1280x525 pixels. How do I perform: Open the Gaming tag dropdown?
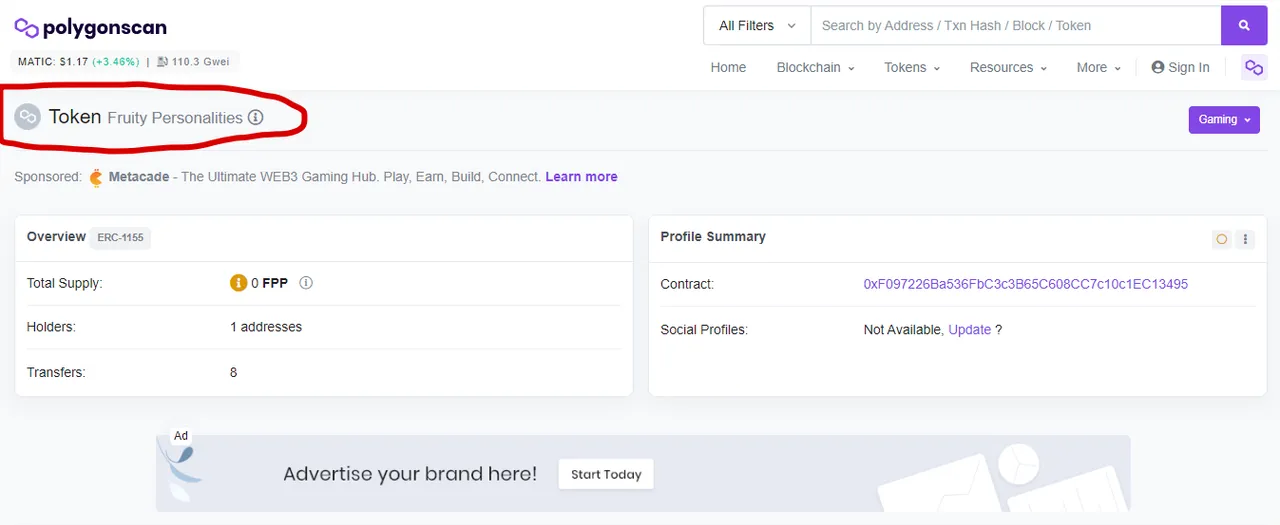[x=1224, y=119]
